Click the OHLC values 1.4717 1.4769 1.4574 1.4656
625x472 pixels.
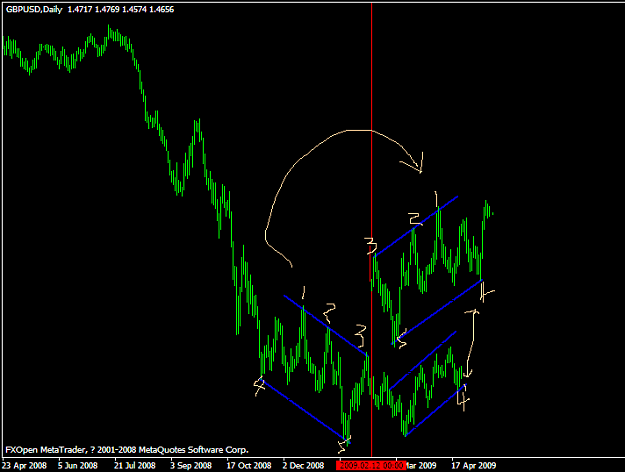tap(121, 9)
